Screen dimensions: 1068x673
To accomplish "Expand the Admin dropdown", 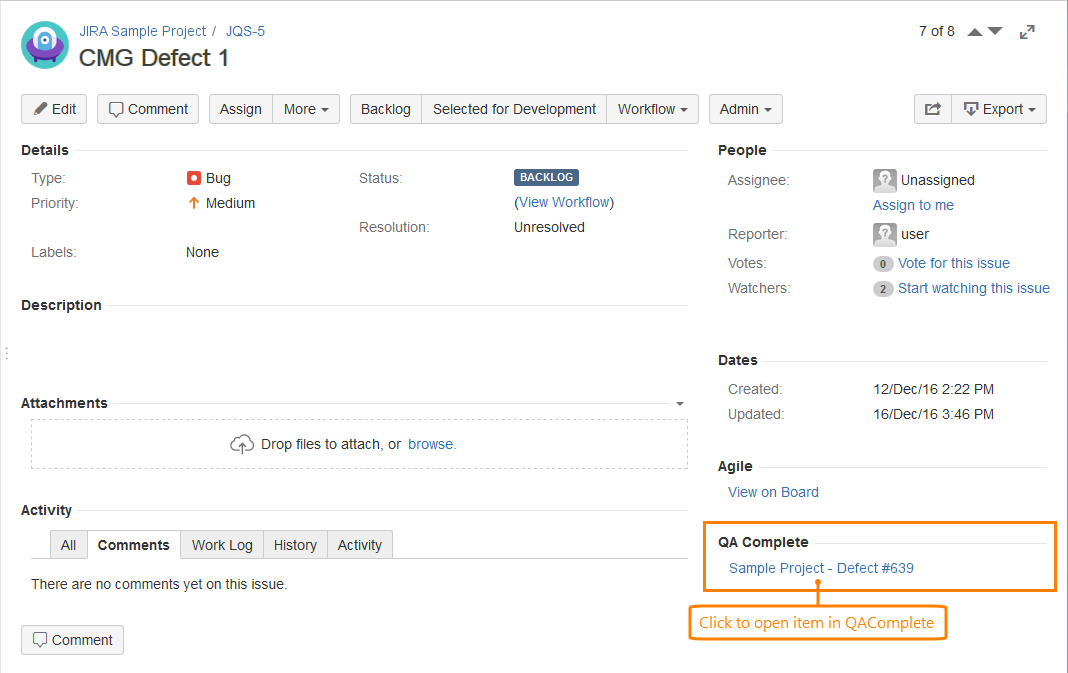I will tap(745, 109).
